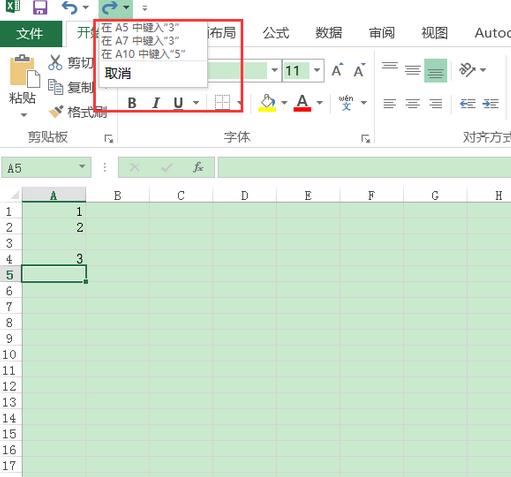This screenshot has width=511, height=477.
Task: Click the Cut scissors icon
Action: coord(55,62)
